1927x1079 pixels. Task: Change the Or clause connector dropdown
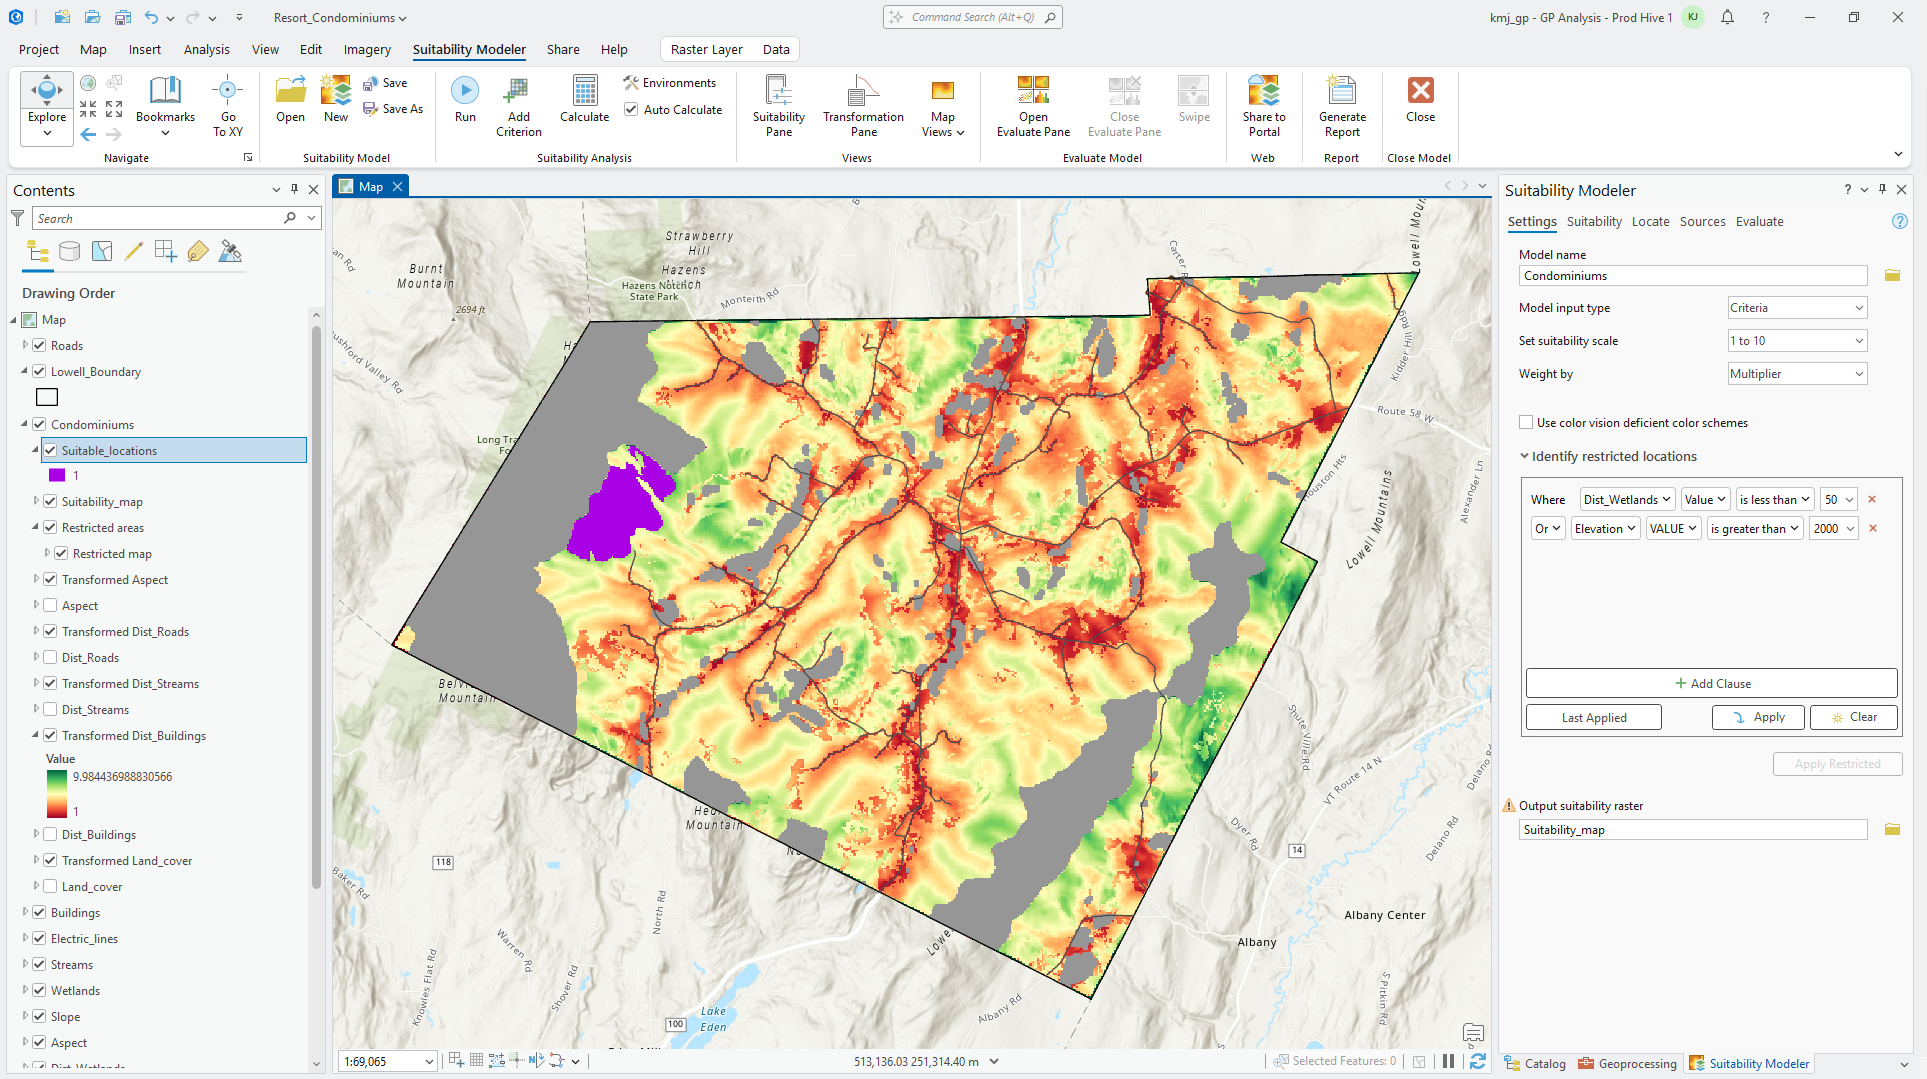click(x=1548, y=529)
